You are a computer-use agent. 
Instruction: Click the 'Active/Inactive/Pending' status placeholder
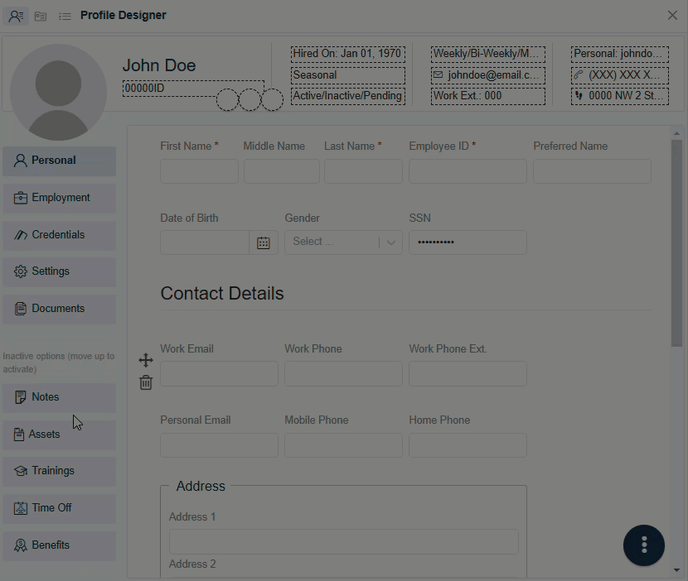pos(348,96)
